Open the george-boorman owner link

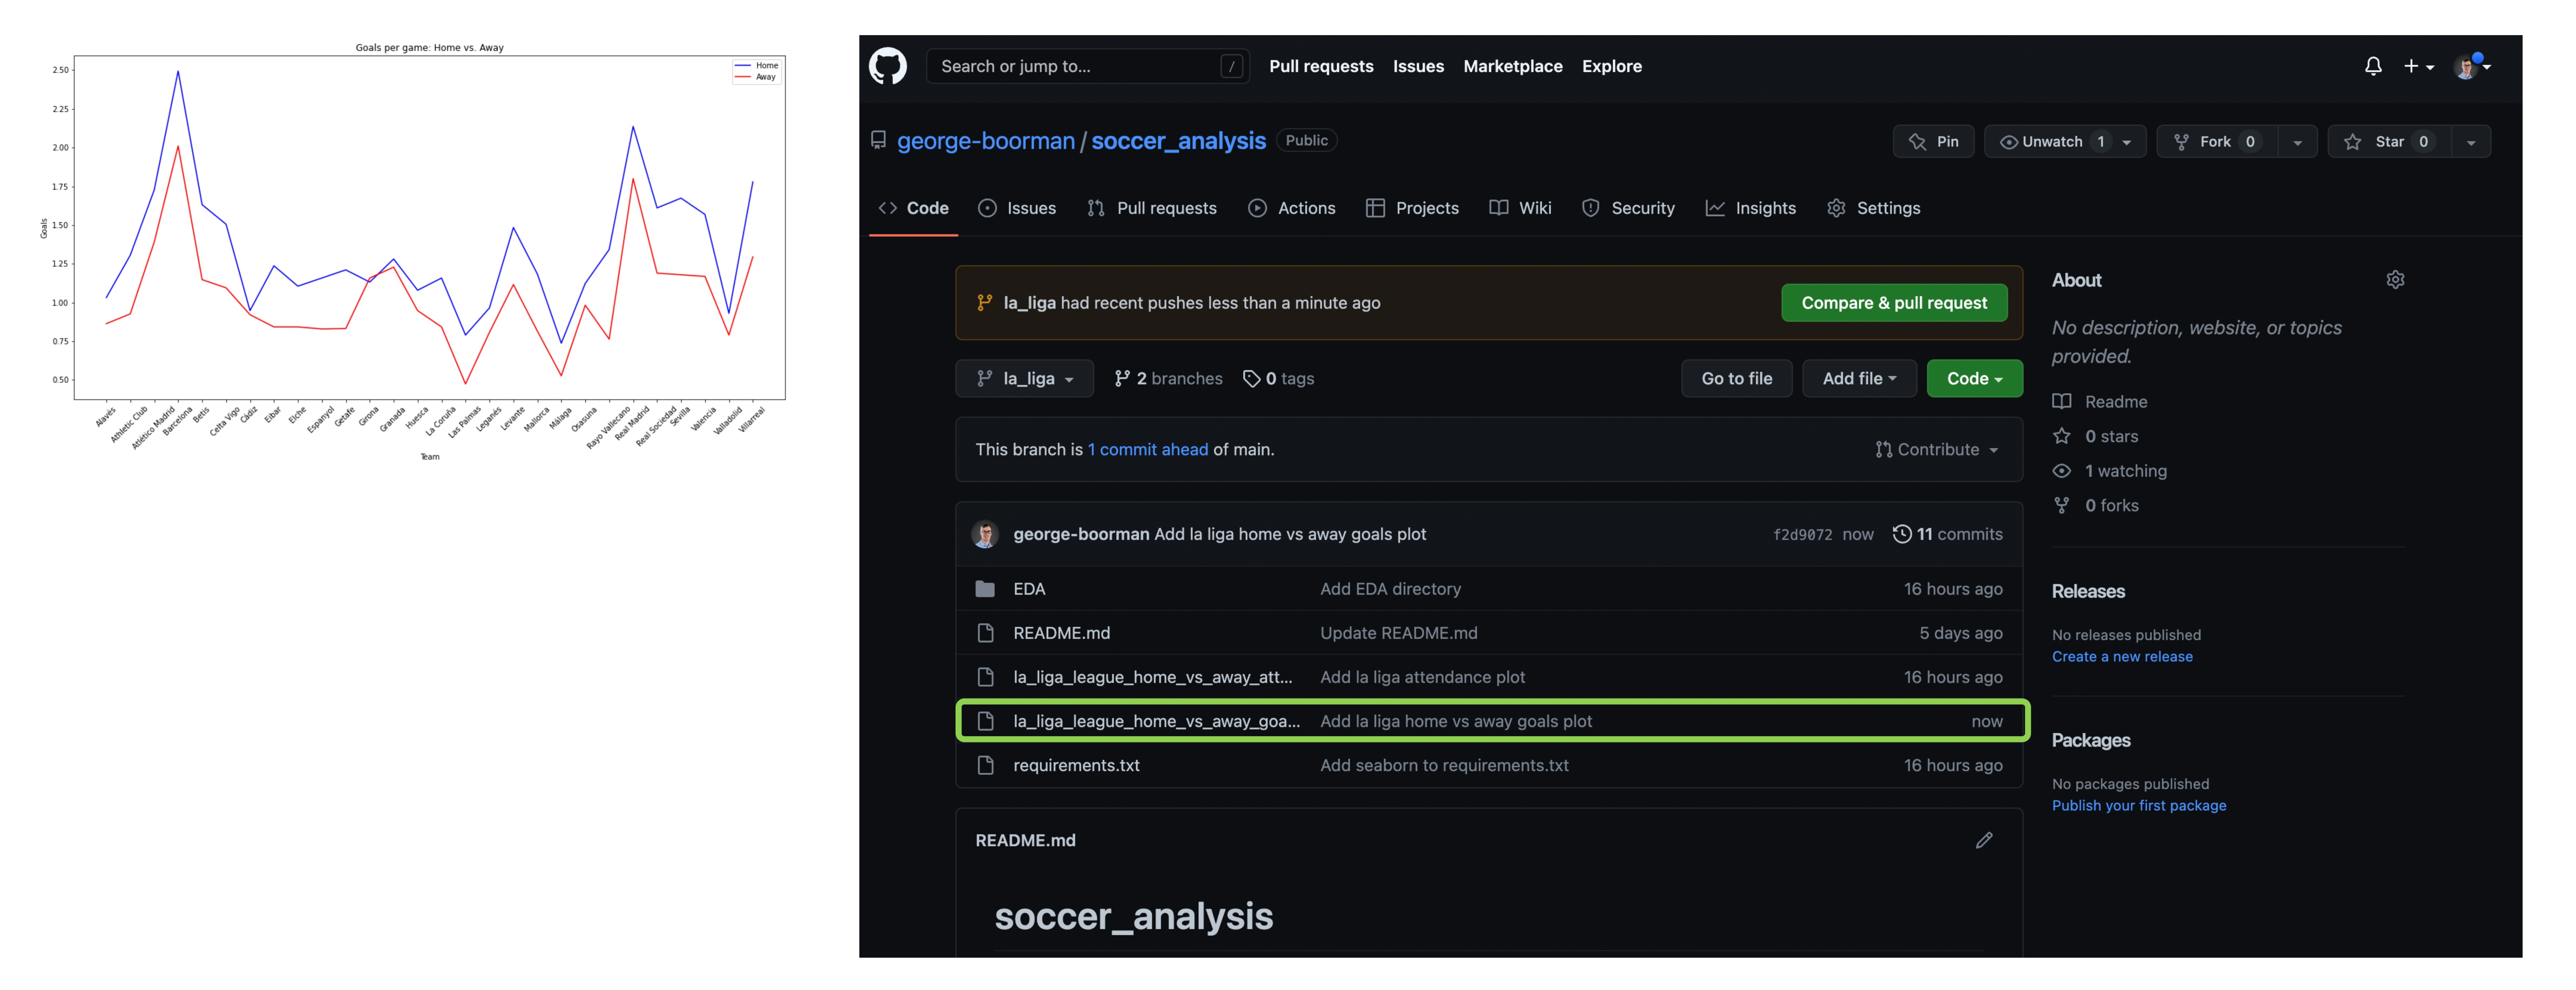click(985, 141)
